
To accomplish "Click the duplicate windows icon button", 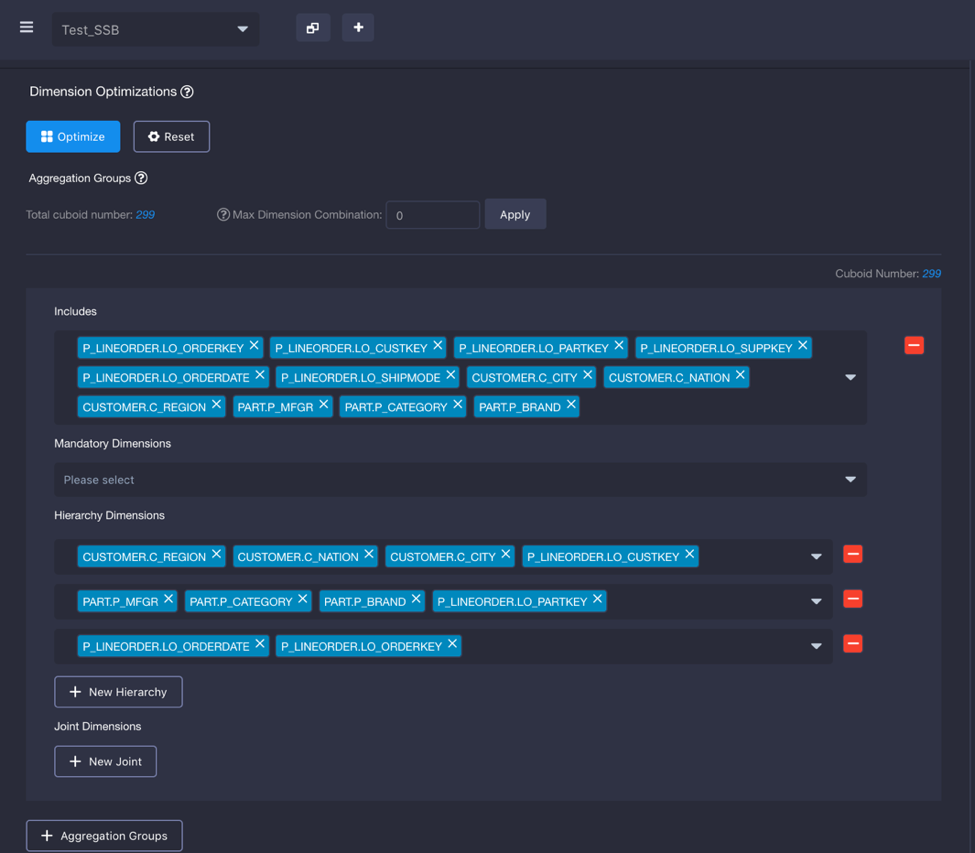I will 313,28.
